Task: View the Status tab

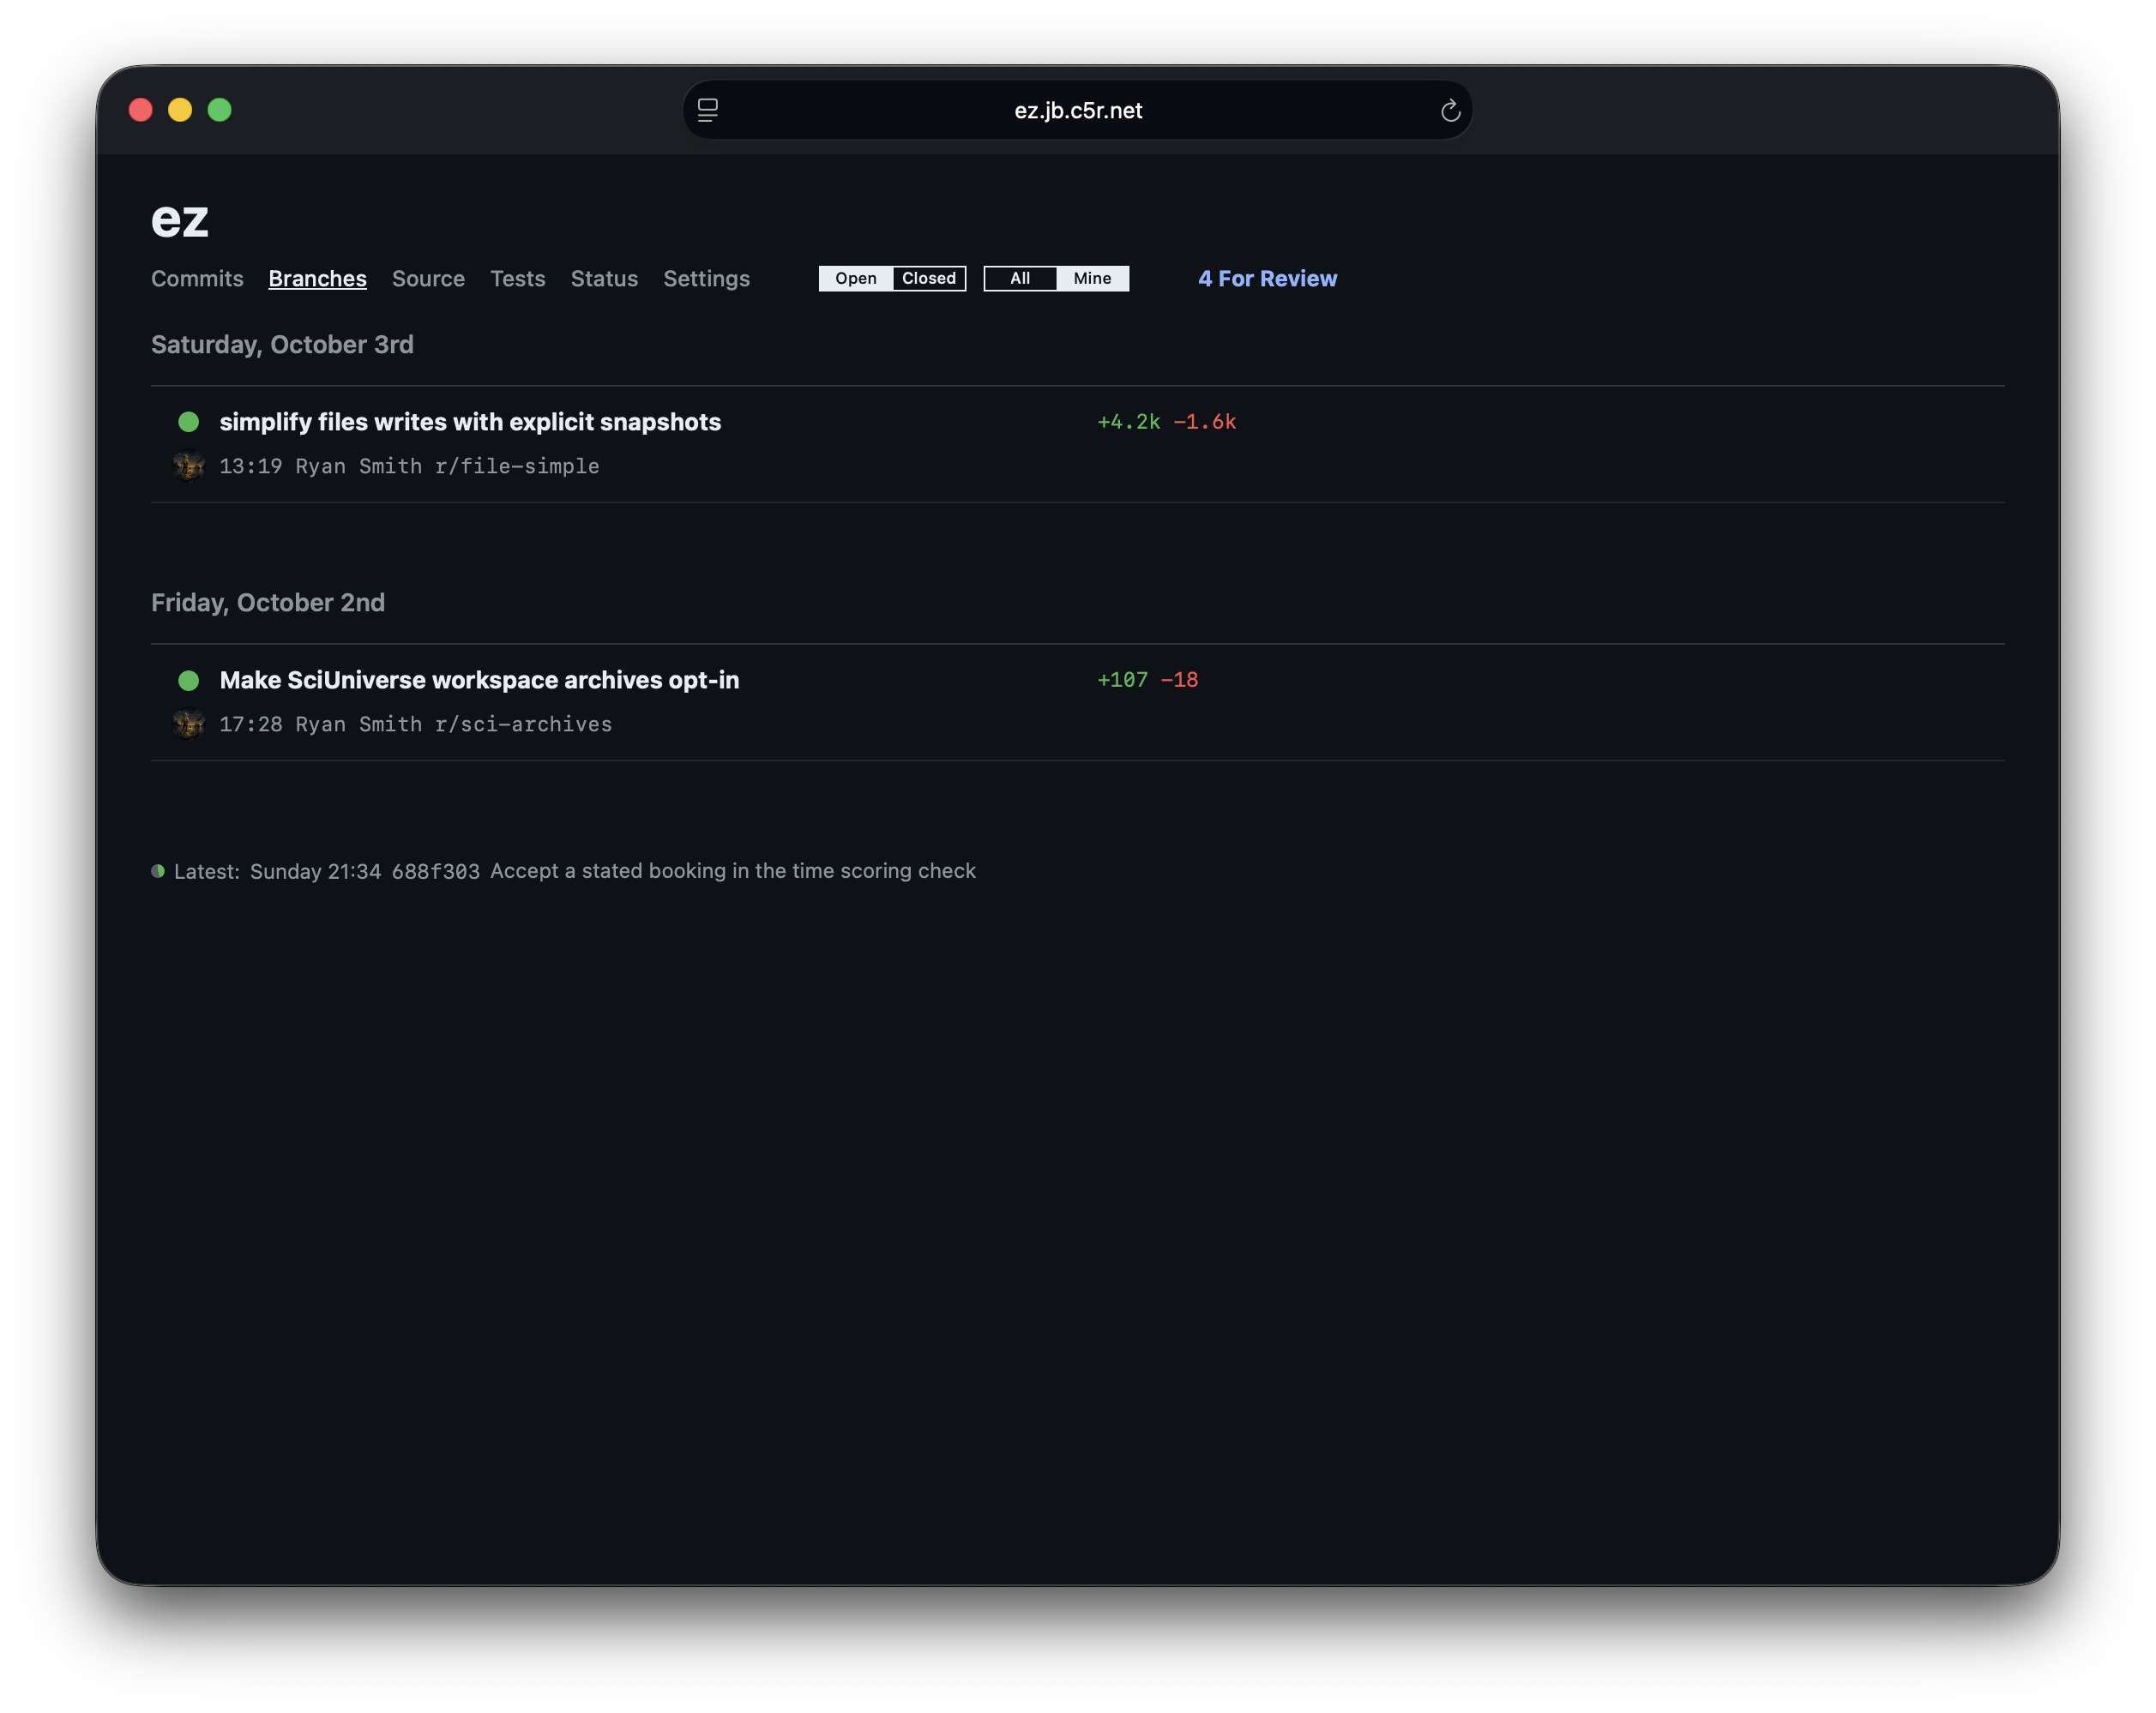Action: pyautogui.click(x=604, y=279)
